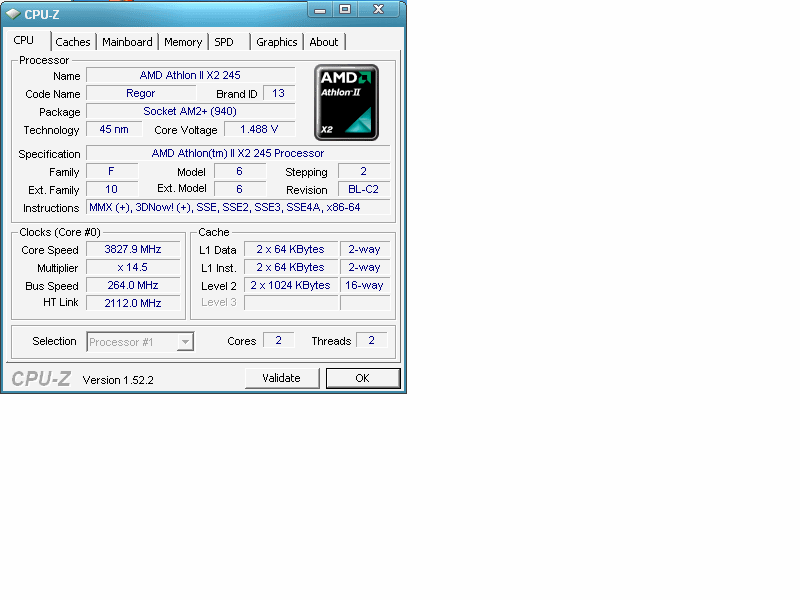Screen dimensions: 800x600
Task: Click the L1 Inst. associativity 2-way
Action: point(365,267)
